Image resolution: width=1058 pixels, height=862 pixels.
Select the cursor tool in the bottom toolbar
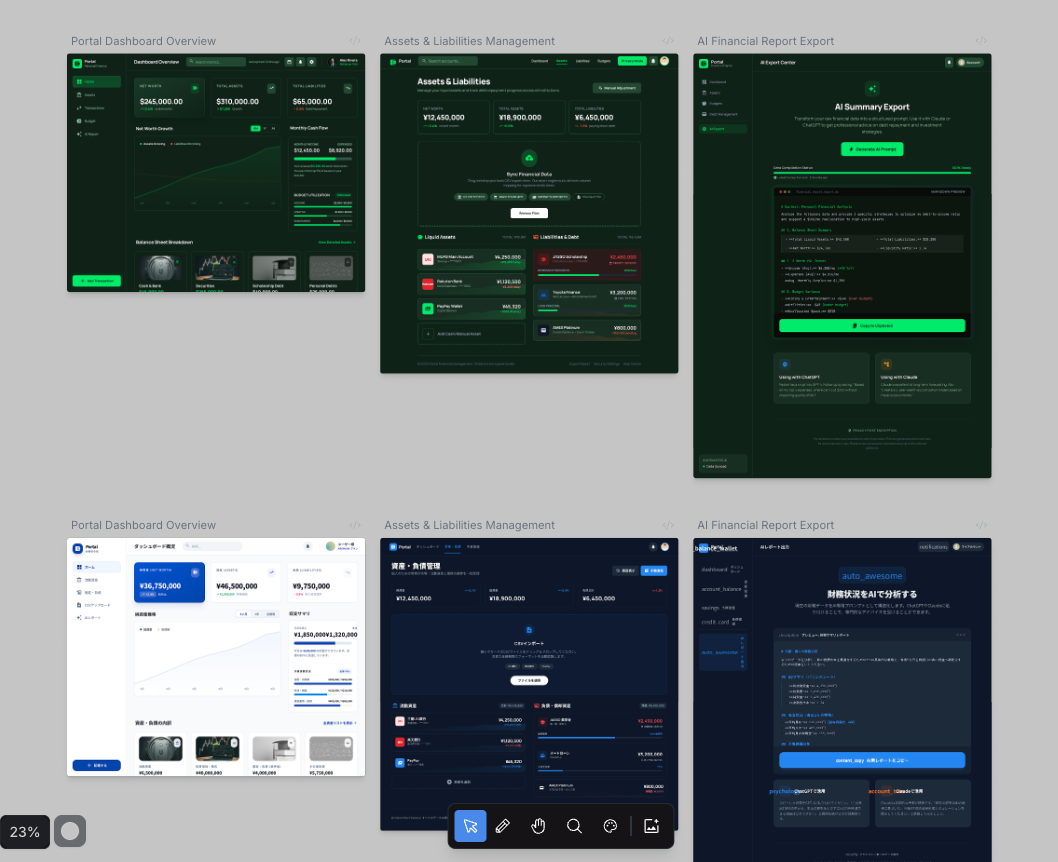[x=471, y=826]
